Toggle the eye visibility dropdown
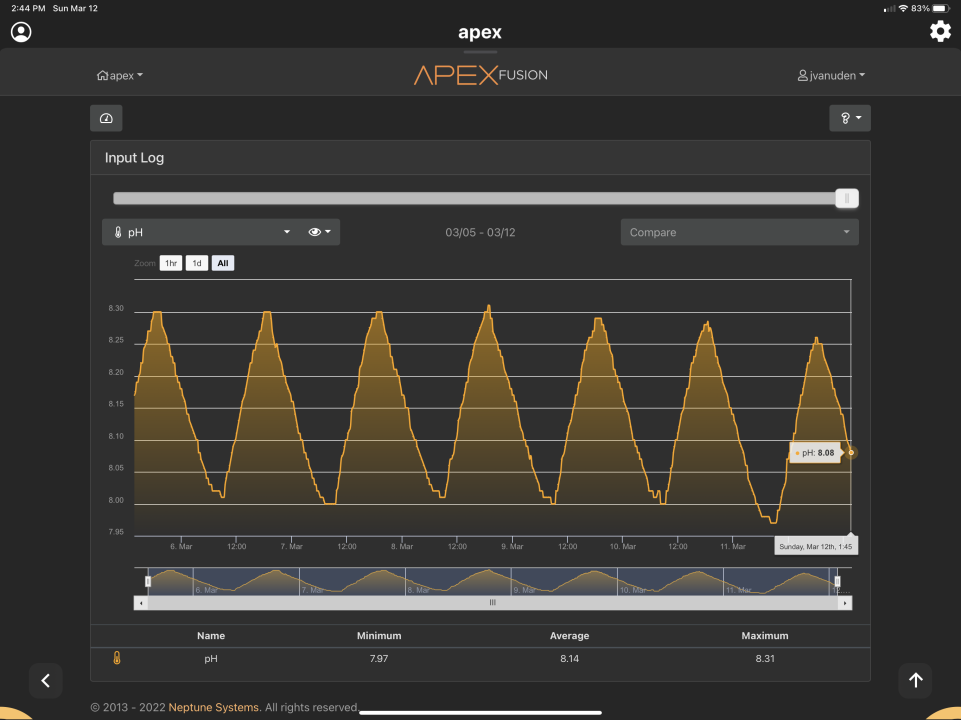 [319, 232]
